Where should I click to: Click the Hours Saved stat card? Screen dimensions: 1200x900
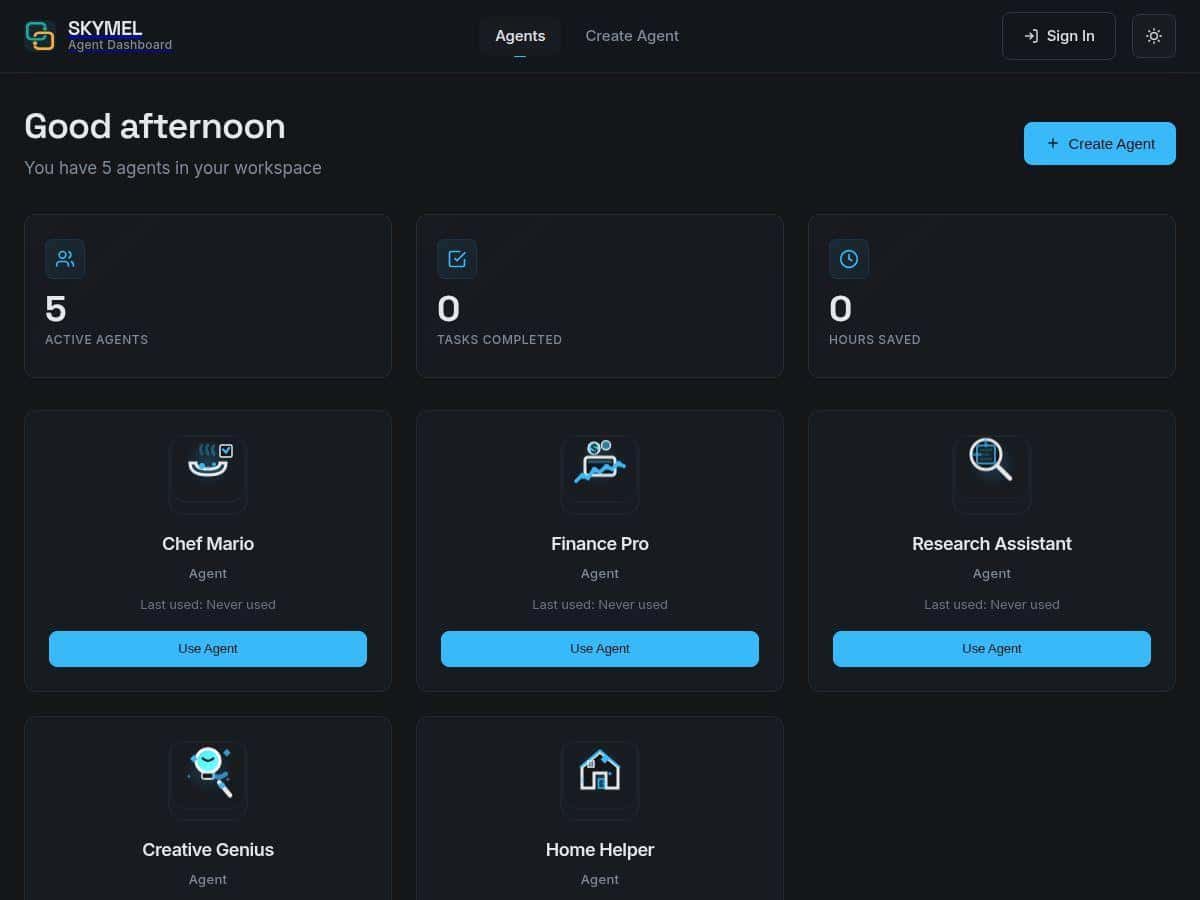click(991, 295)
